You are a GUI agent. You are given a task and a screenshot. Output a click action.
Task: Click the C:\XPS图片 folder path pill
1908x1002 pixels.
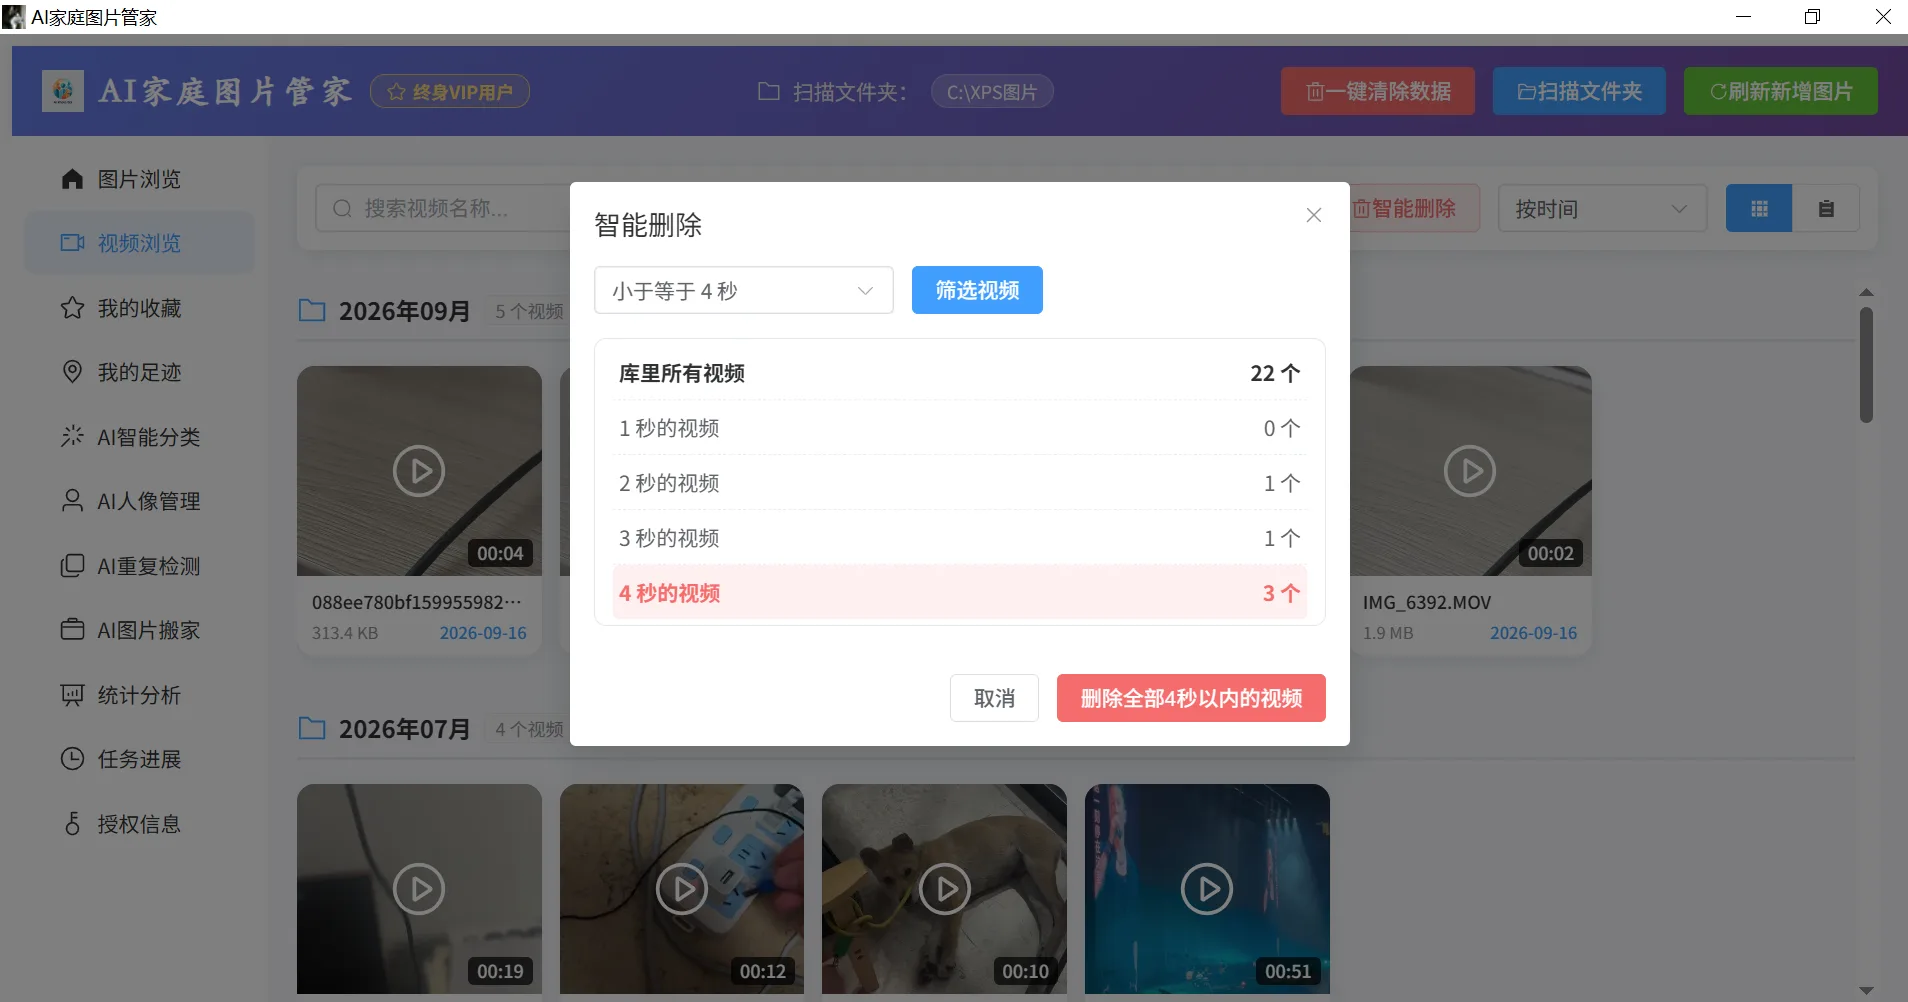point(991,92)
